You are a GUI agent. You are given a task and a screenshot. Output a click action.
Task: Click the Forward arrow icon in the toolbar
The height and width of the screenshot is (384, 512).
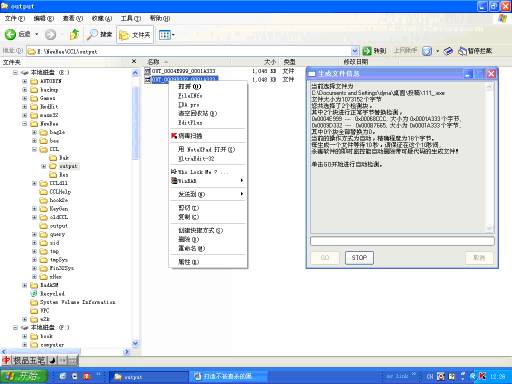pos(50,34)
